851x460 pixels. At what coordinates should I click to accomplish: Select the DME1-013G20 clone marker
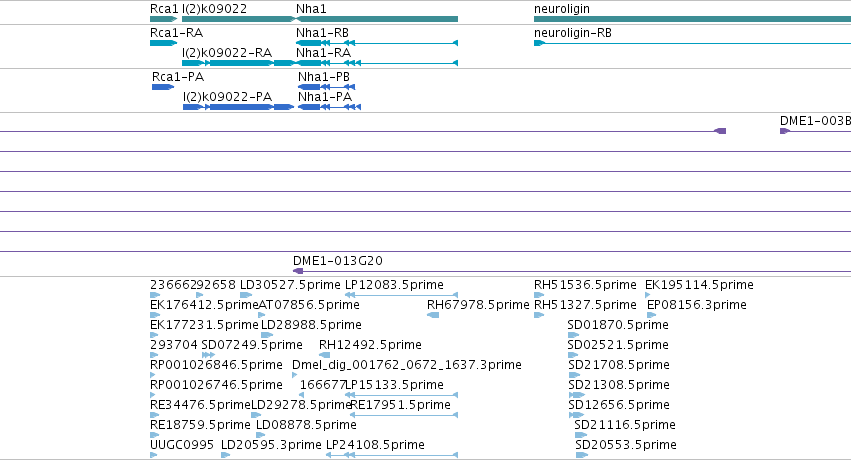point(298,271)
